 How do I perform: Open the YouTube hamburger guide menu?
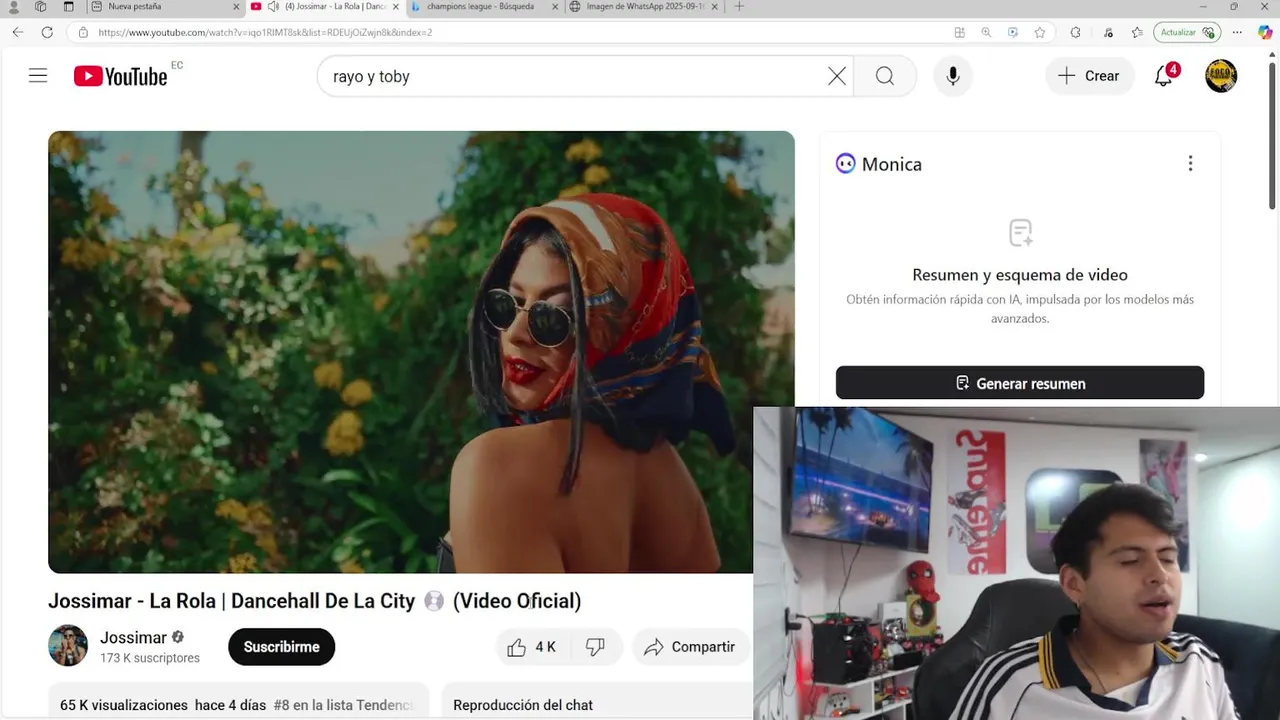pyautogui.click(x=38, y=76)
